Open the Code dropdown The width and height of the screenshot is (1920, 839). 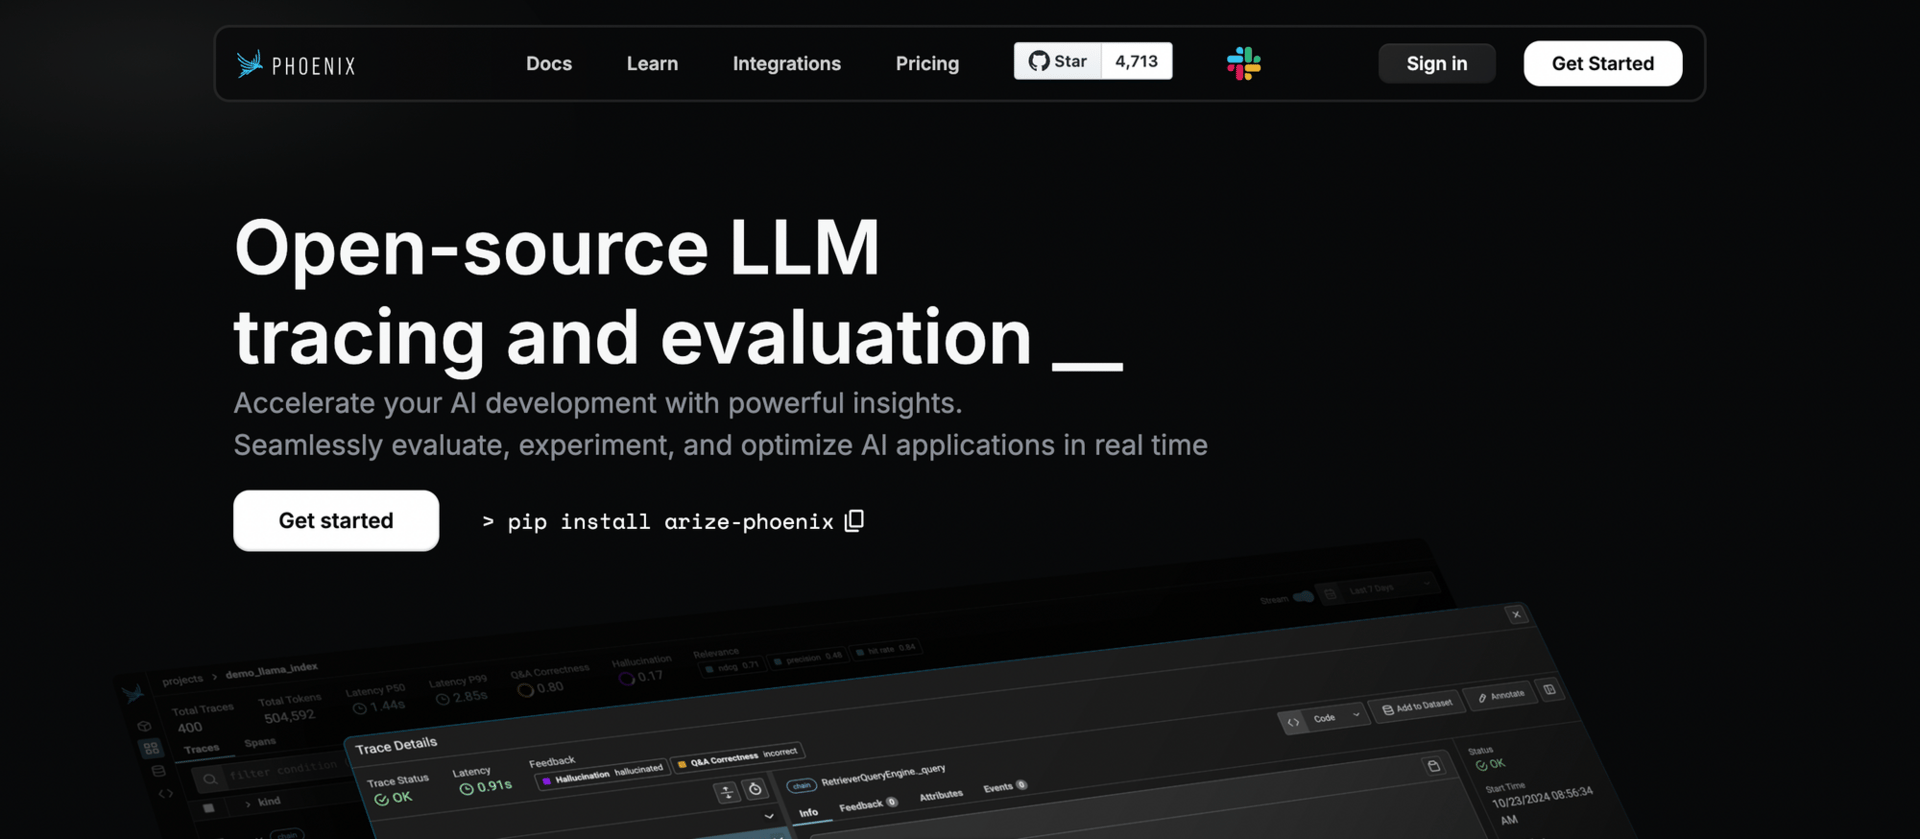(1324, 719)
